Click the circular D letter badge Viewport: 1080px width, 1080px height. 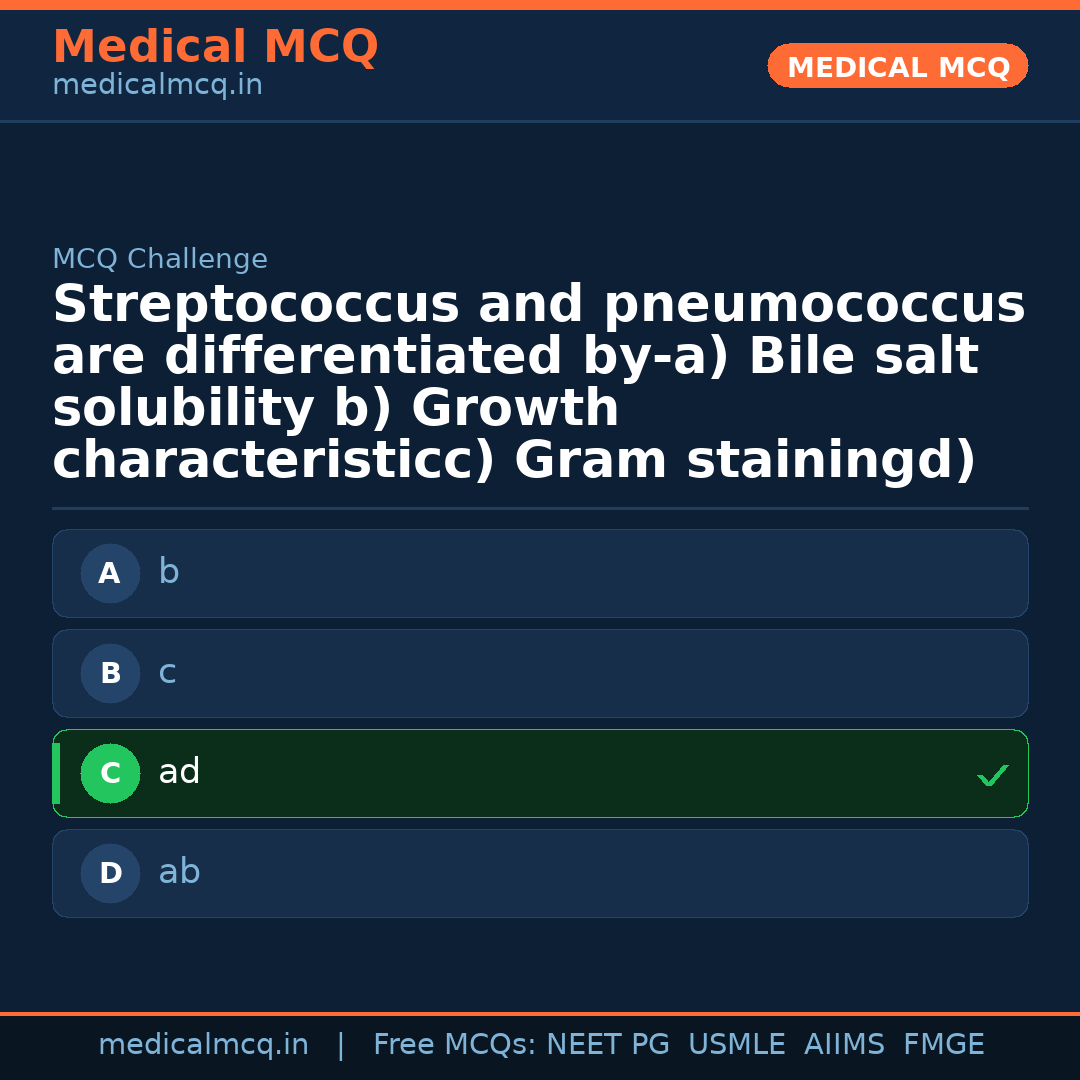pyautogui.click(x=110, y=874)
